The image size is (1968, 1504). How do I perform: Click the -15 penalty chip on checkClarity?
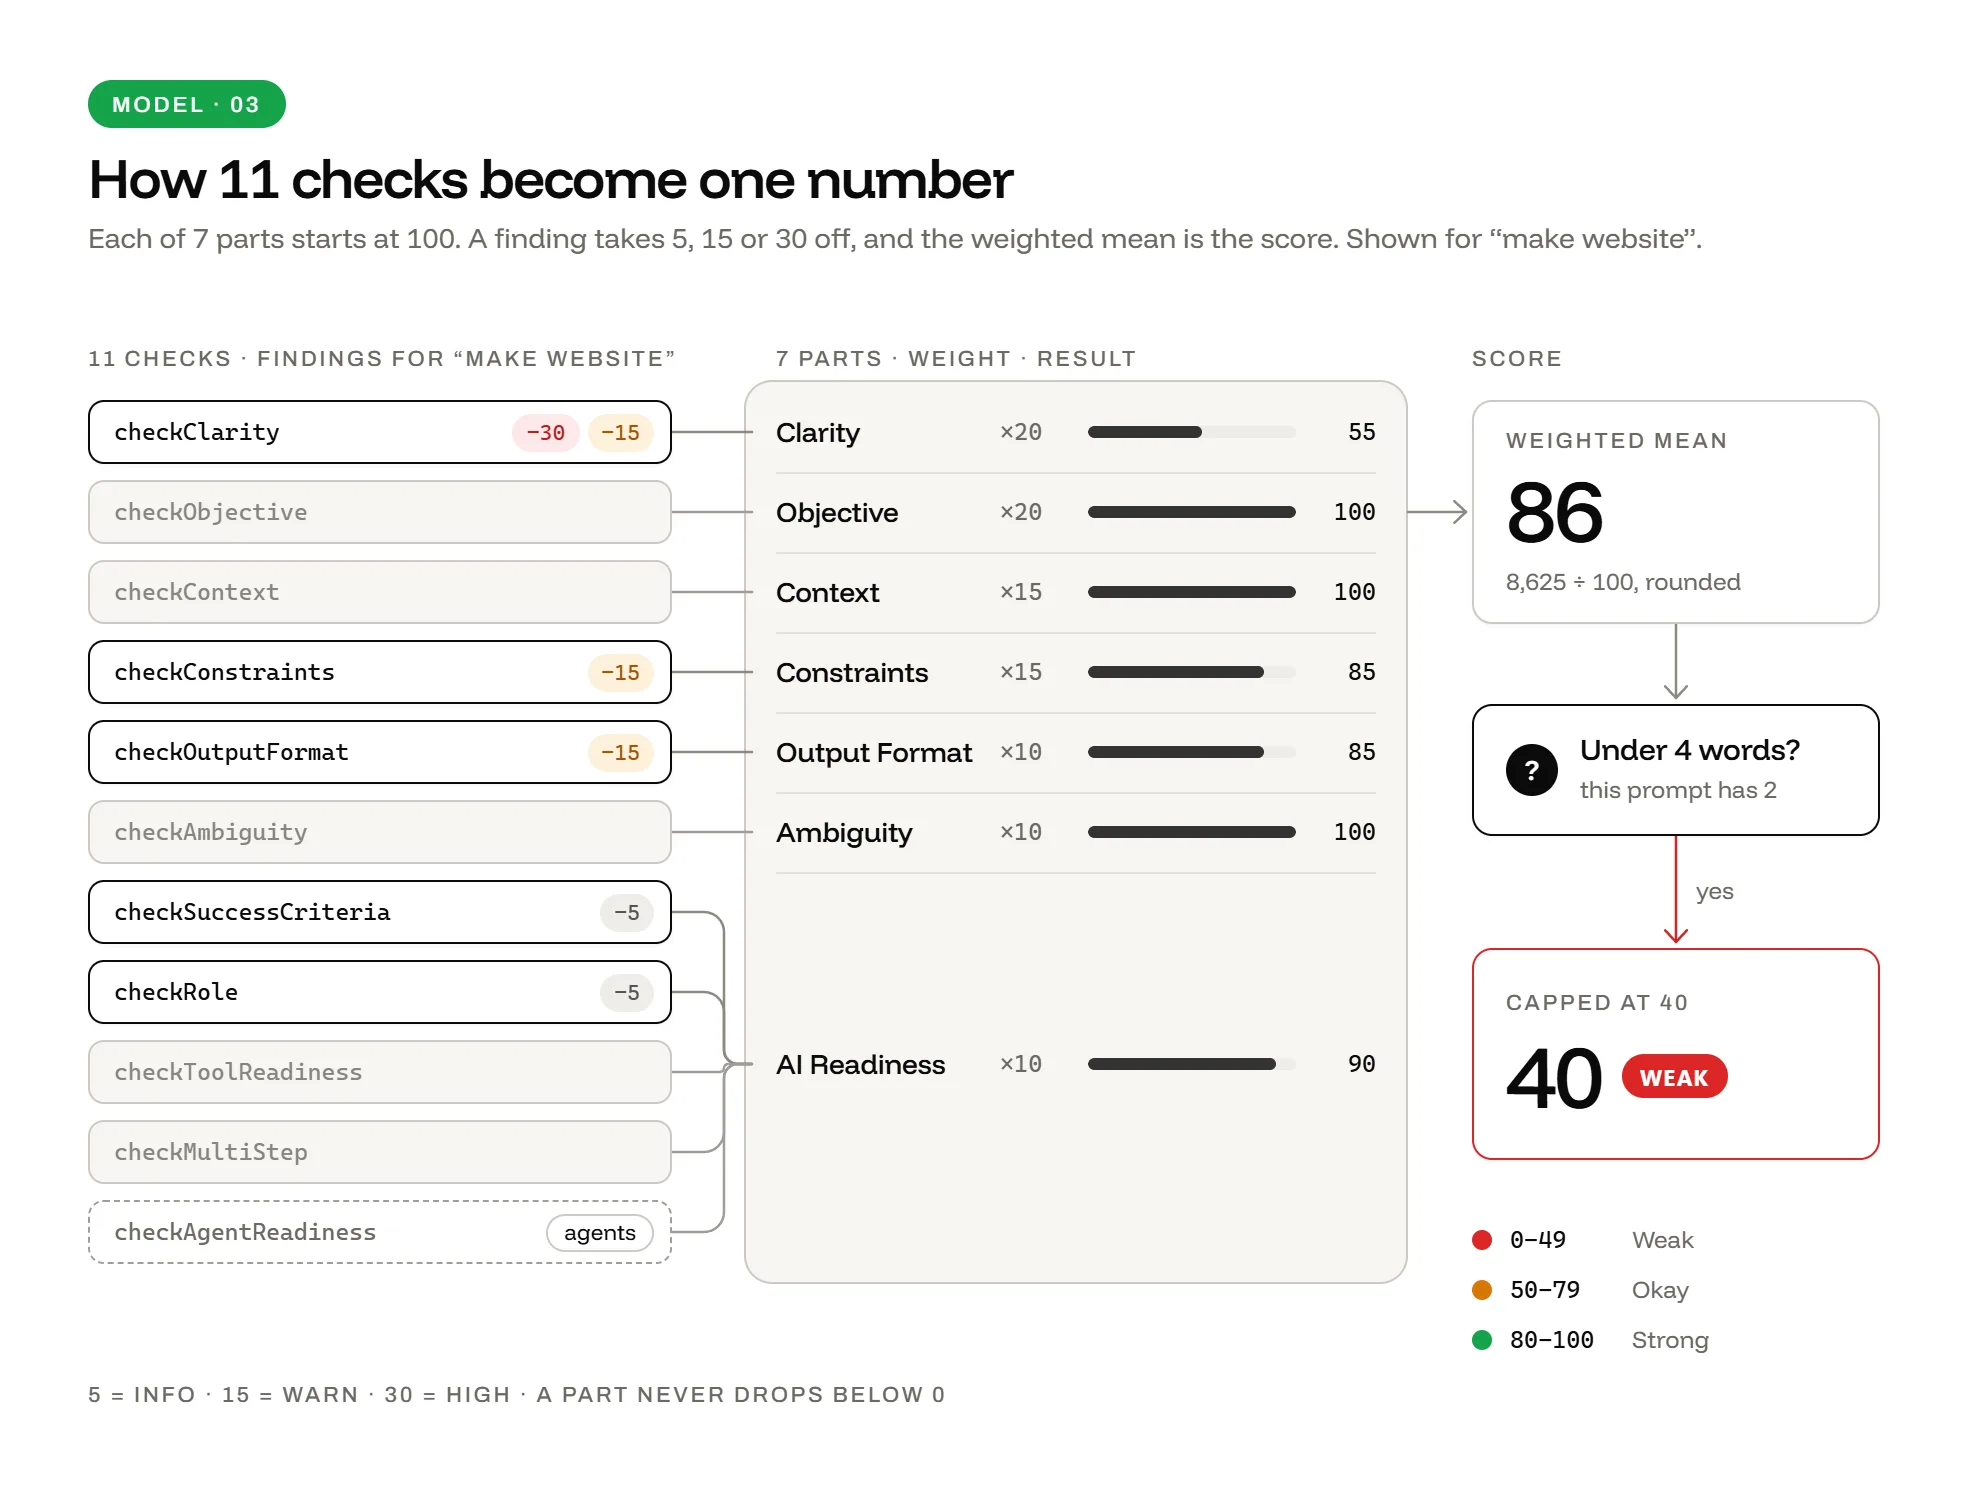(x=621, y=433)
